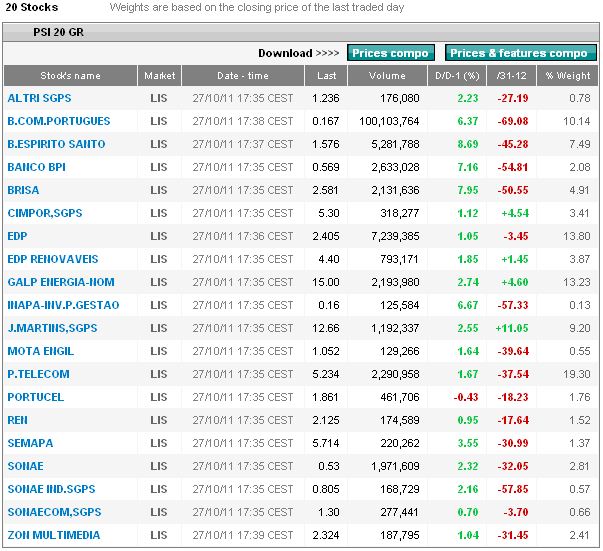603x551 pixels.
Task: Open SONAE stock link
Action: tap(26, 466)
